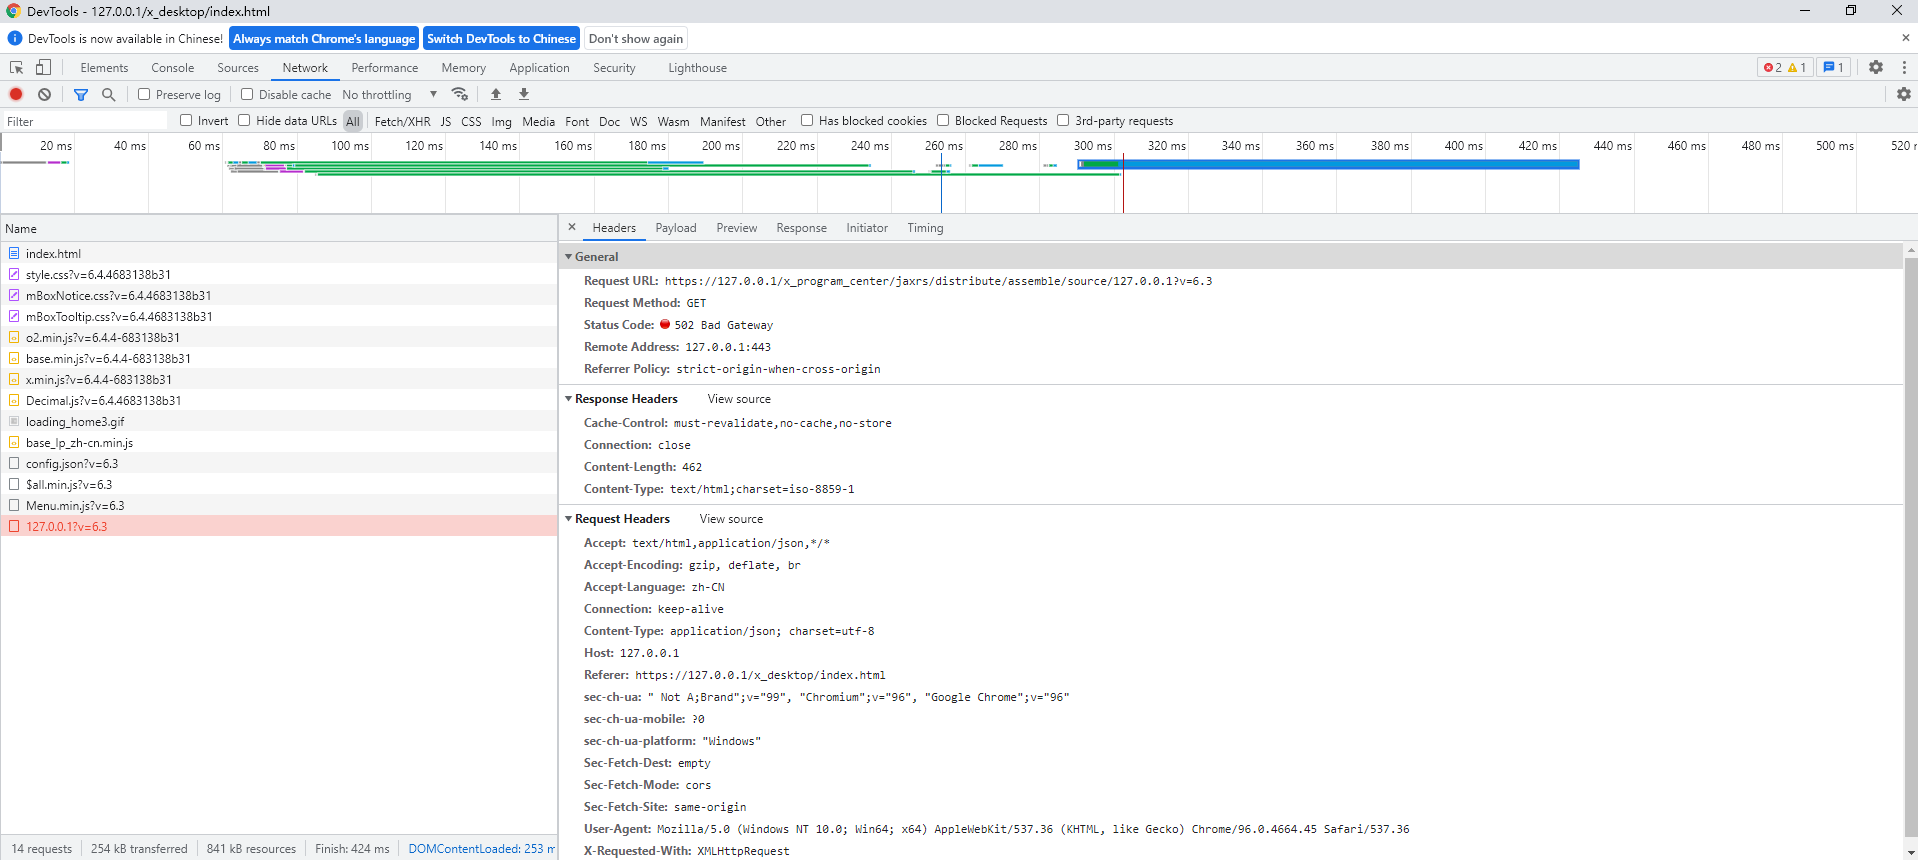Click the loading_home3.gif image icon
Image resolution: width=1918 pixels, height=860 pixels.
(14, 421)
